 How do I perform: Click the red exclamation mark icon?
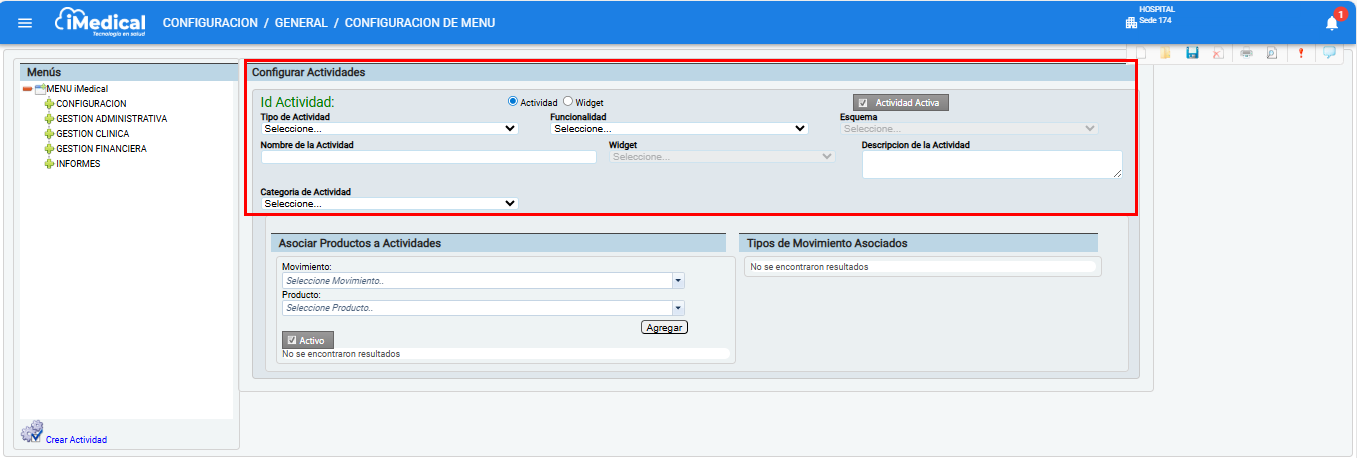coord(1301,53)
